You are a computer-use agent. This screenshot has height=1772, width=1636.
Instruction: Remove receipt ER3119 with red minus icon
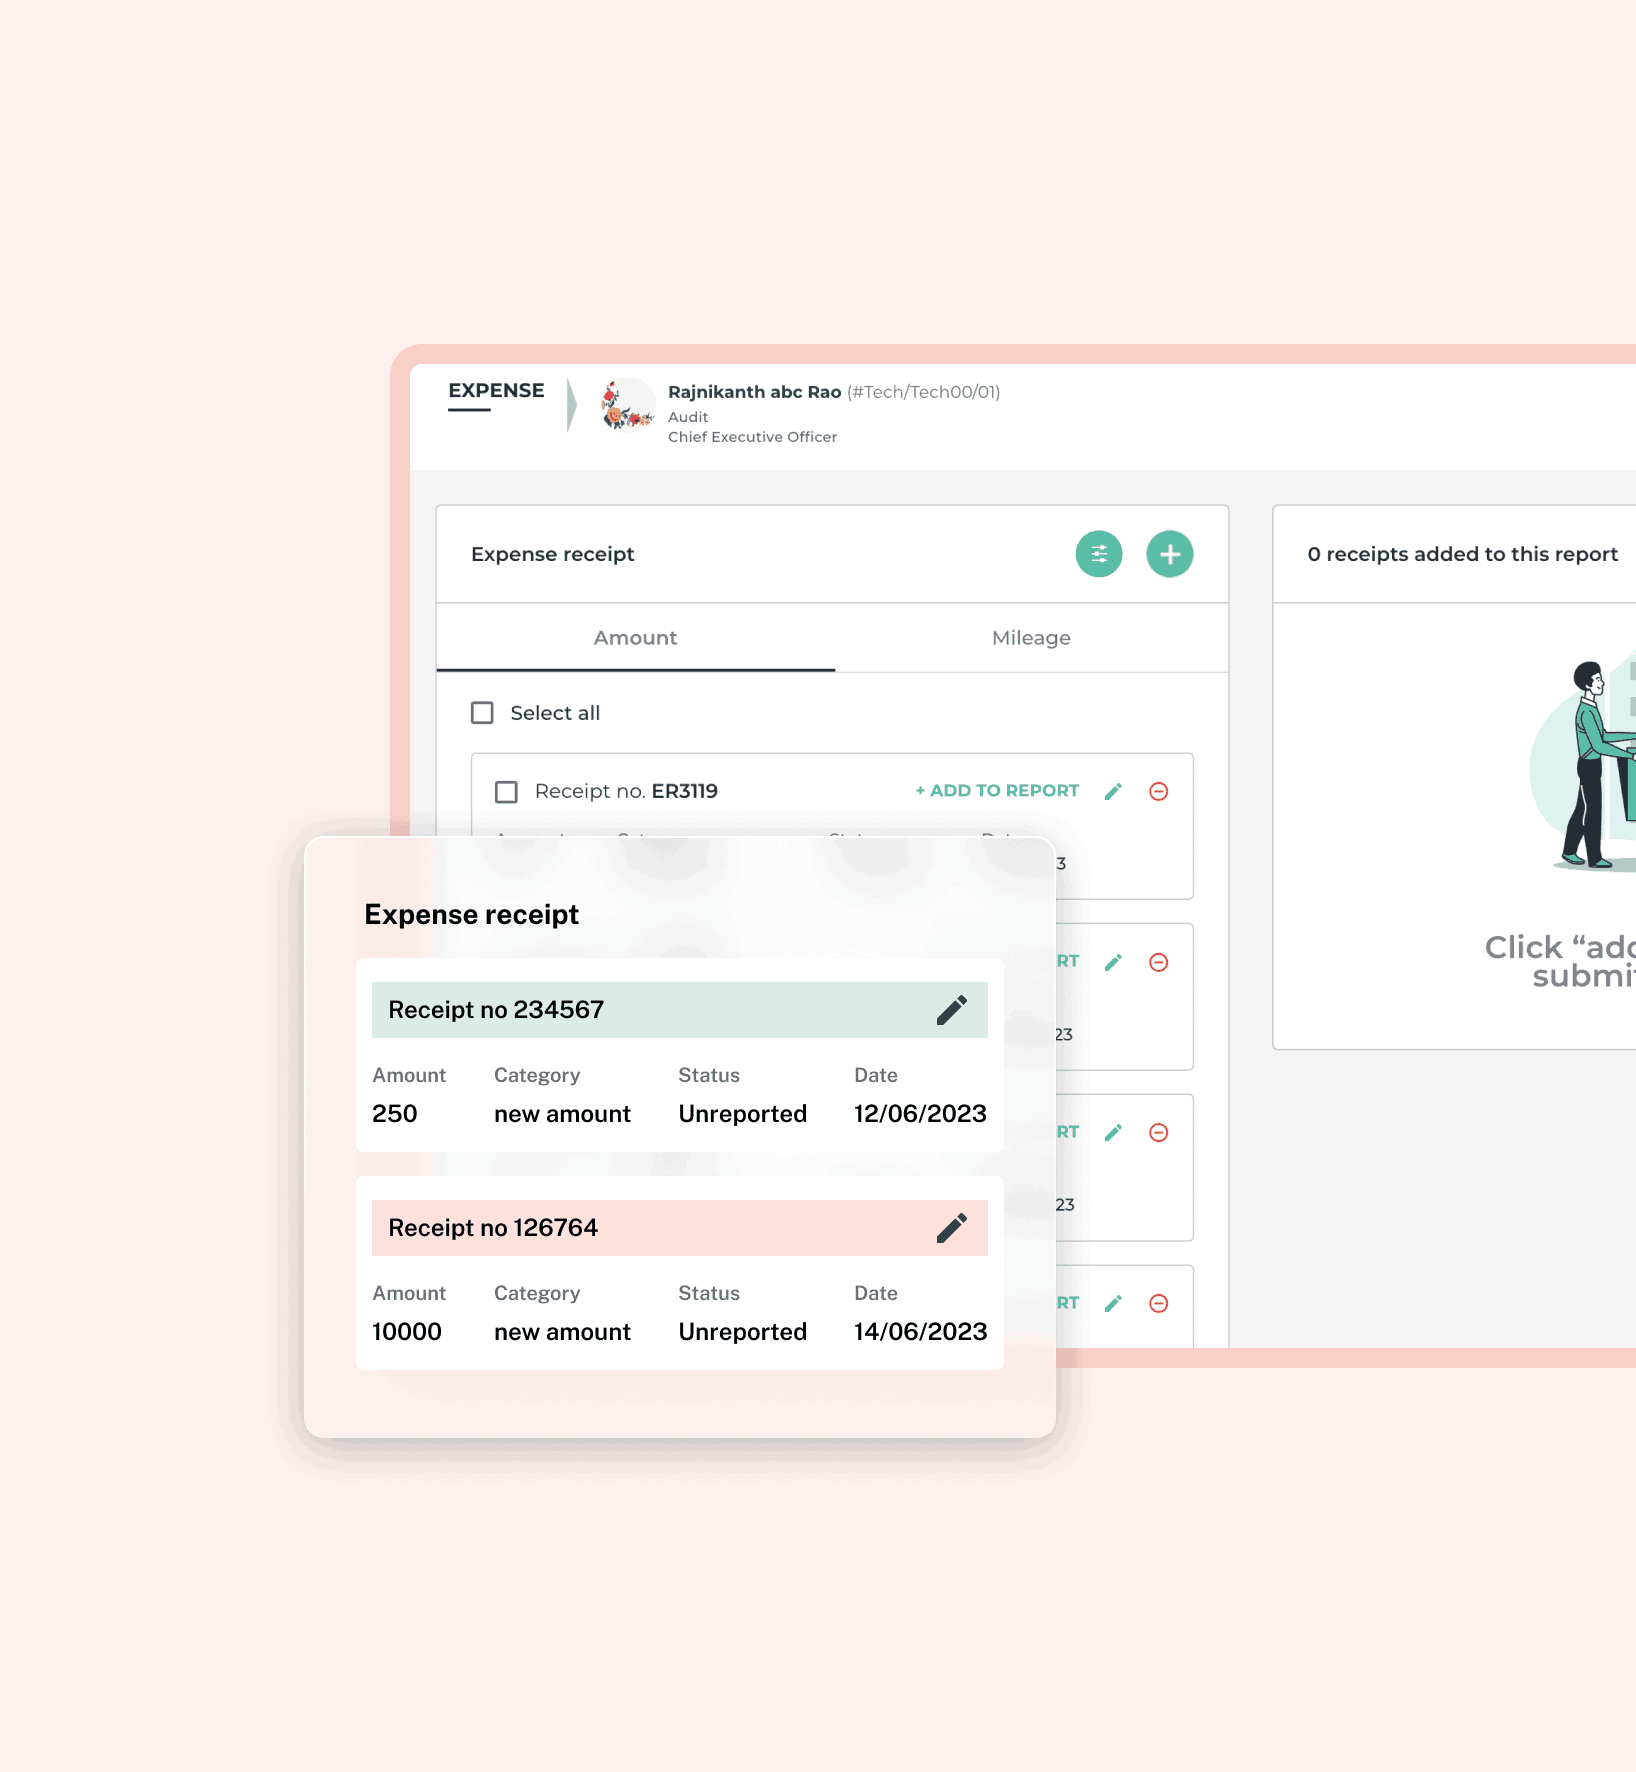click(1158, 792)
